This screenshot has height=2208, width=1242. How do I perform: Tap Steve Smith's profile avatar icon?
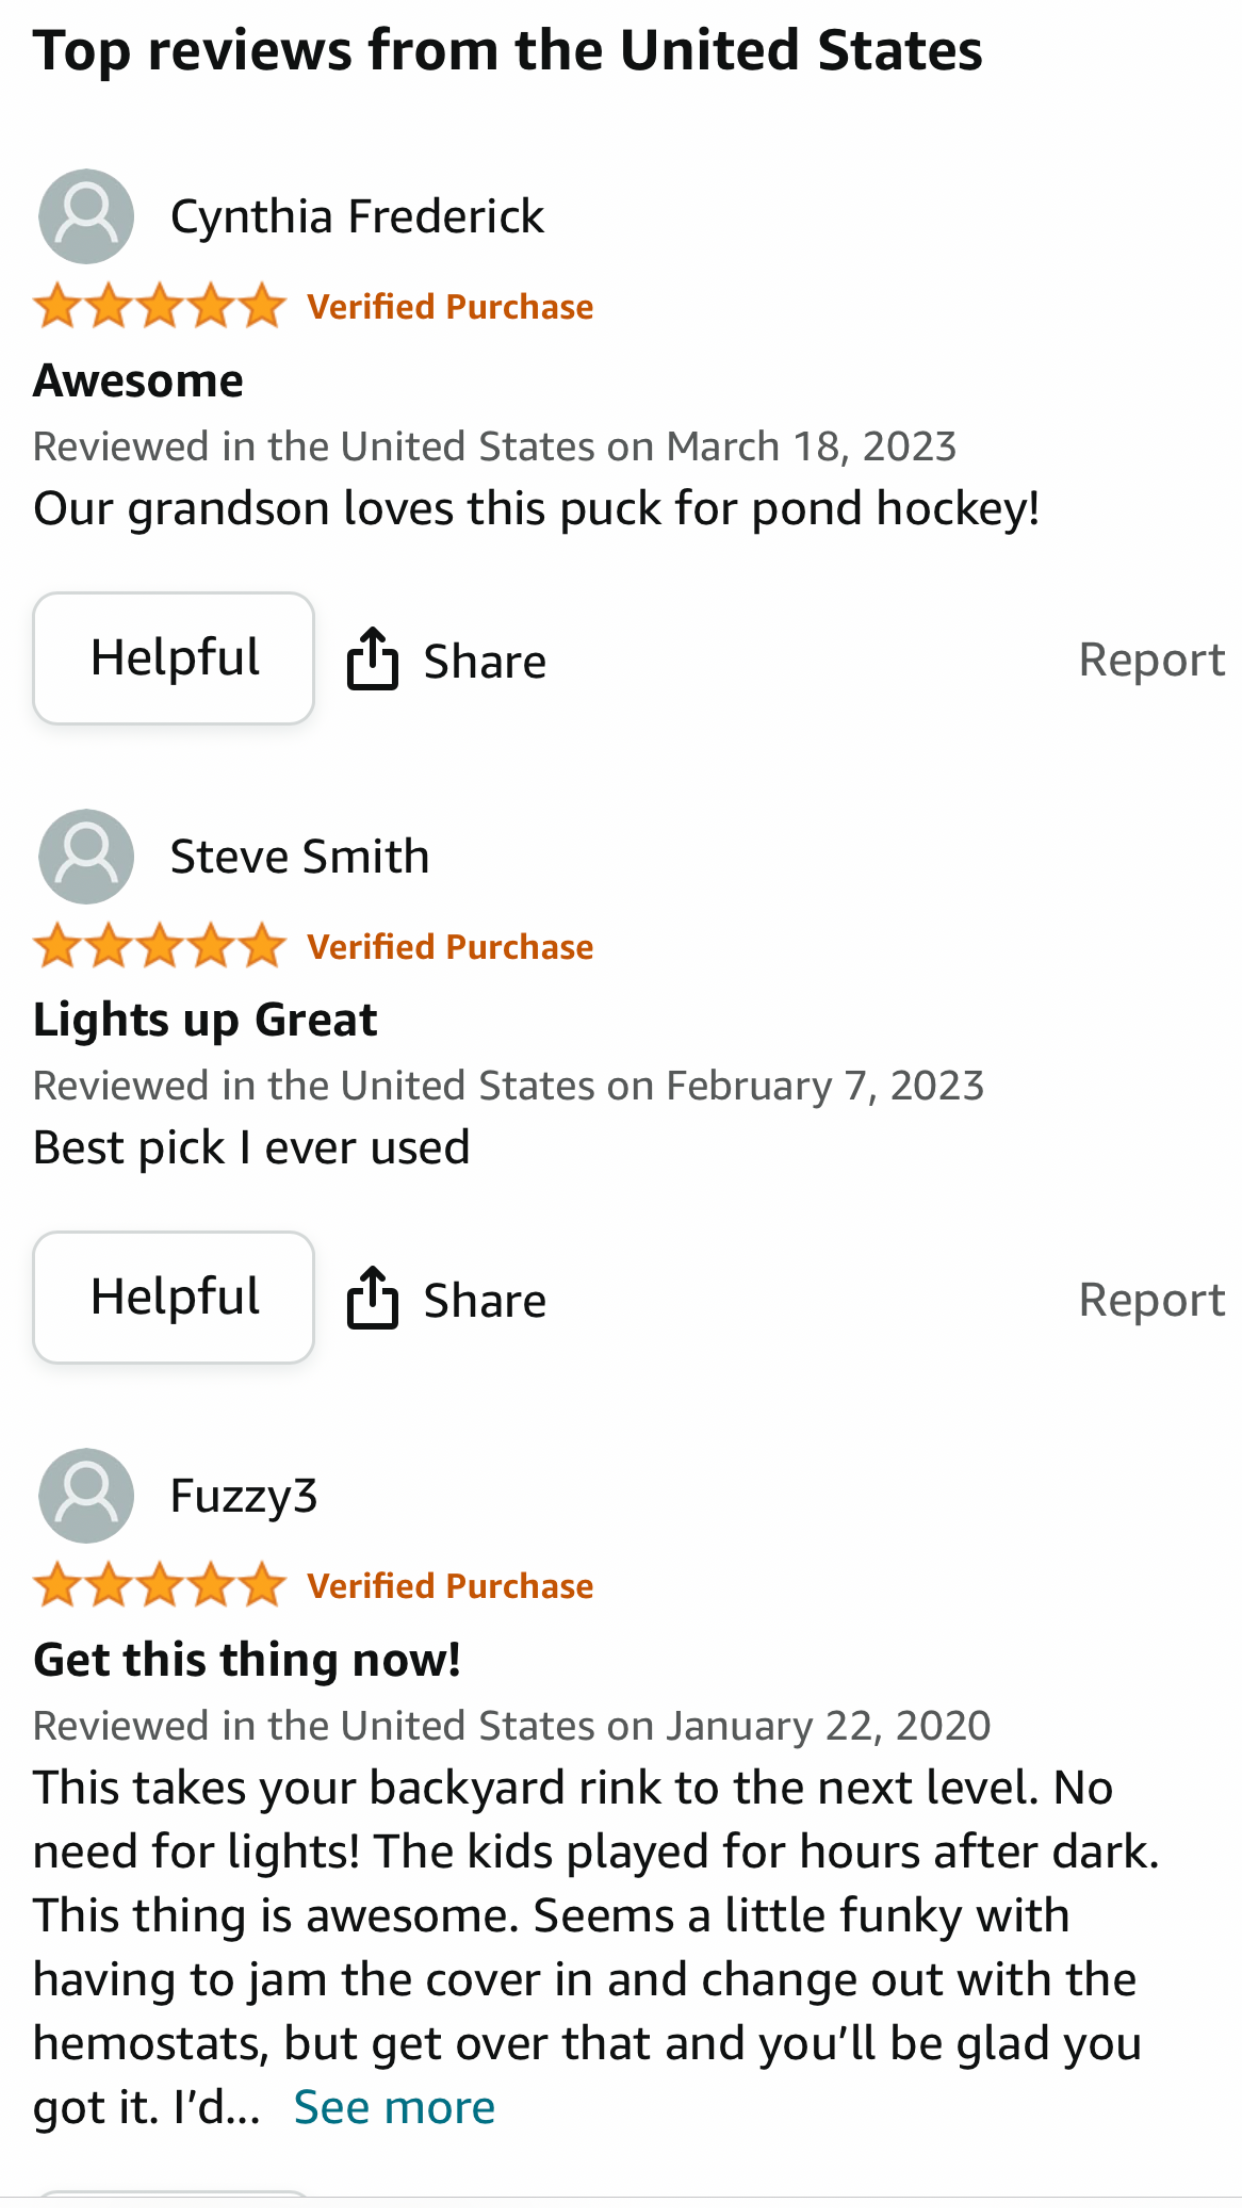[86, 856]
